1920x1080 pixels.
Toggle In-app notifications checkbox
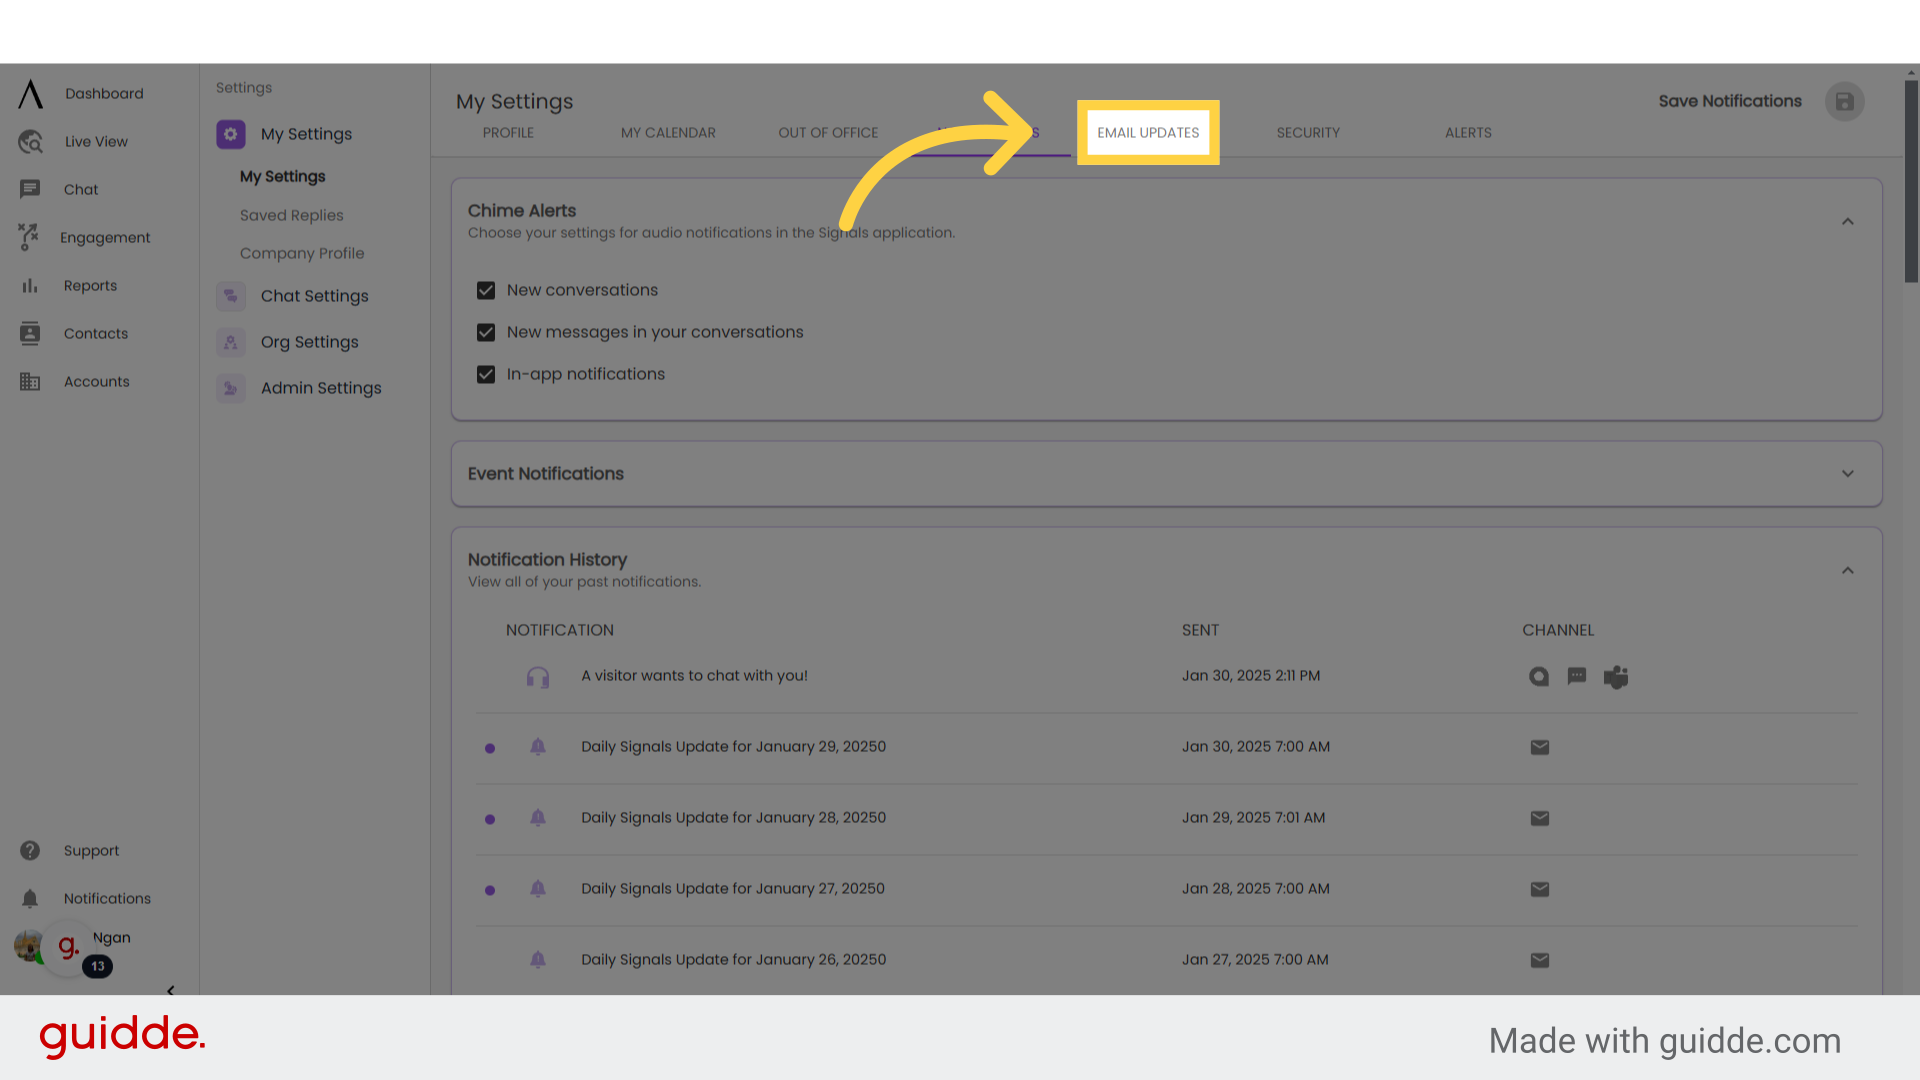pyautogui.click(x=486, y=374)
